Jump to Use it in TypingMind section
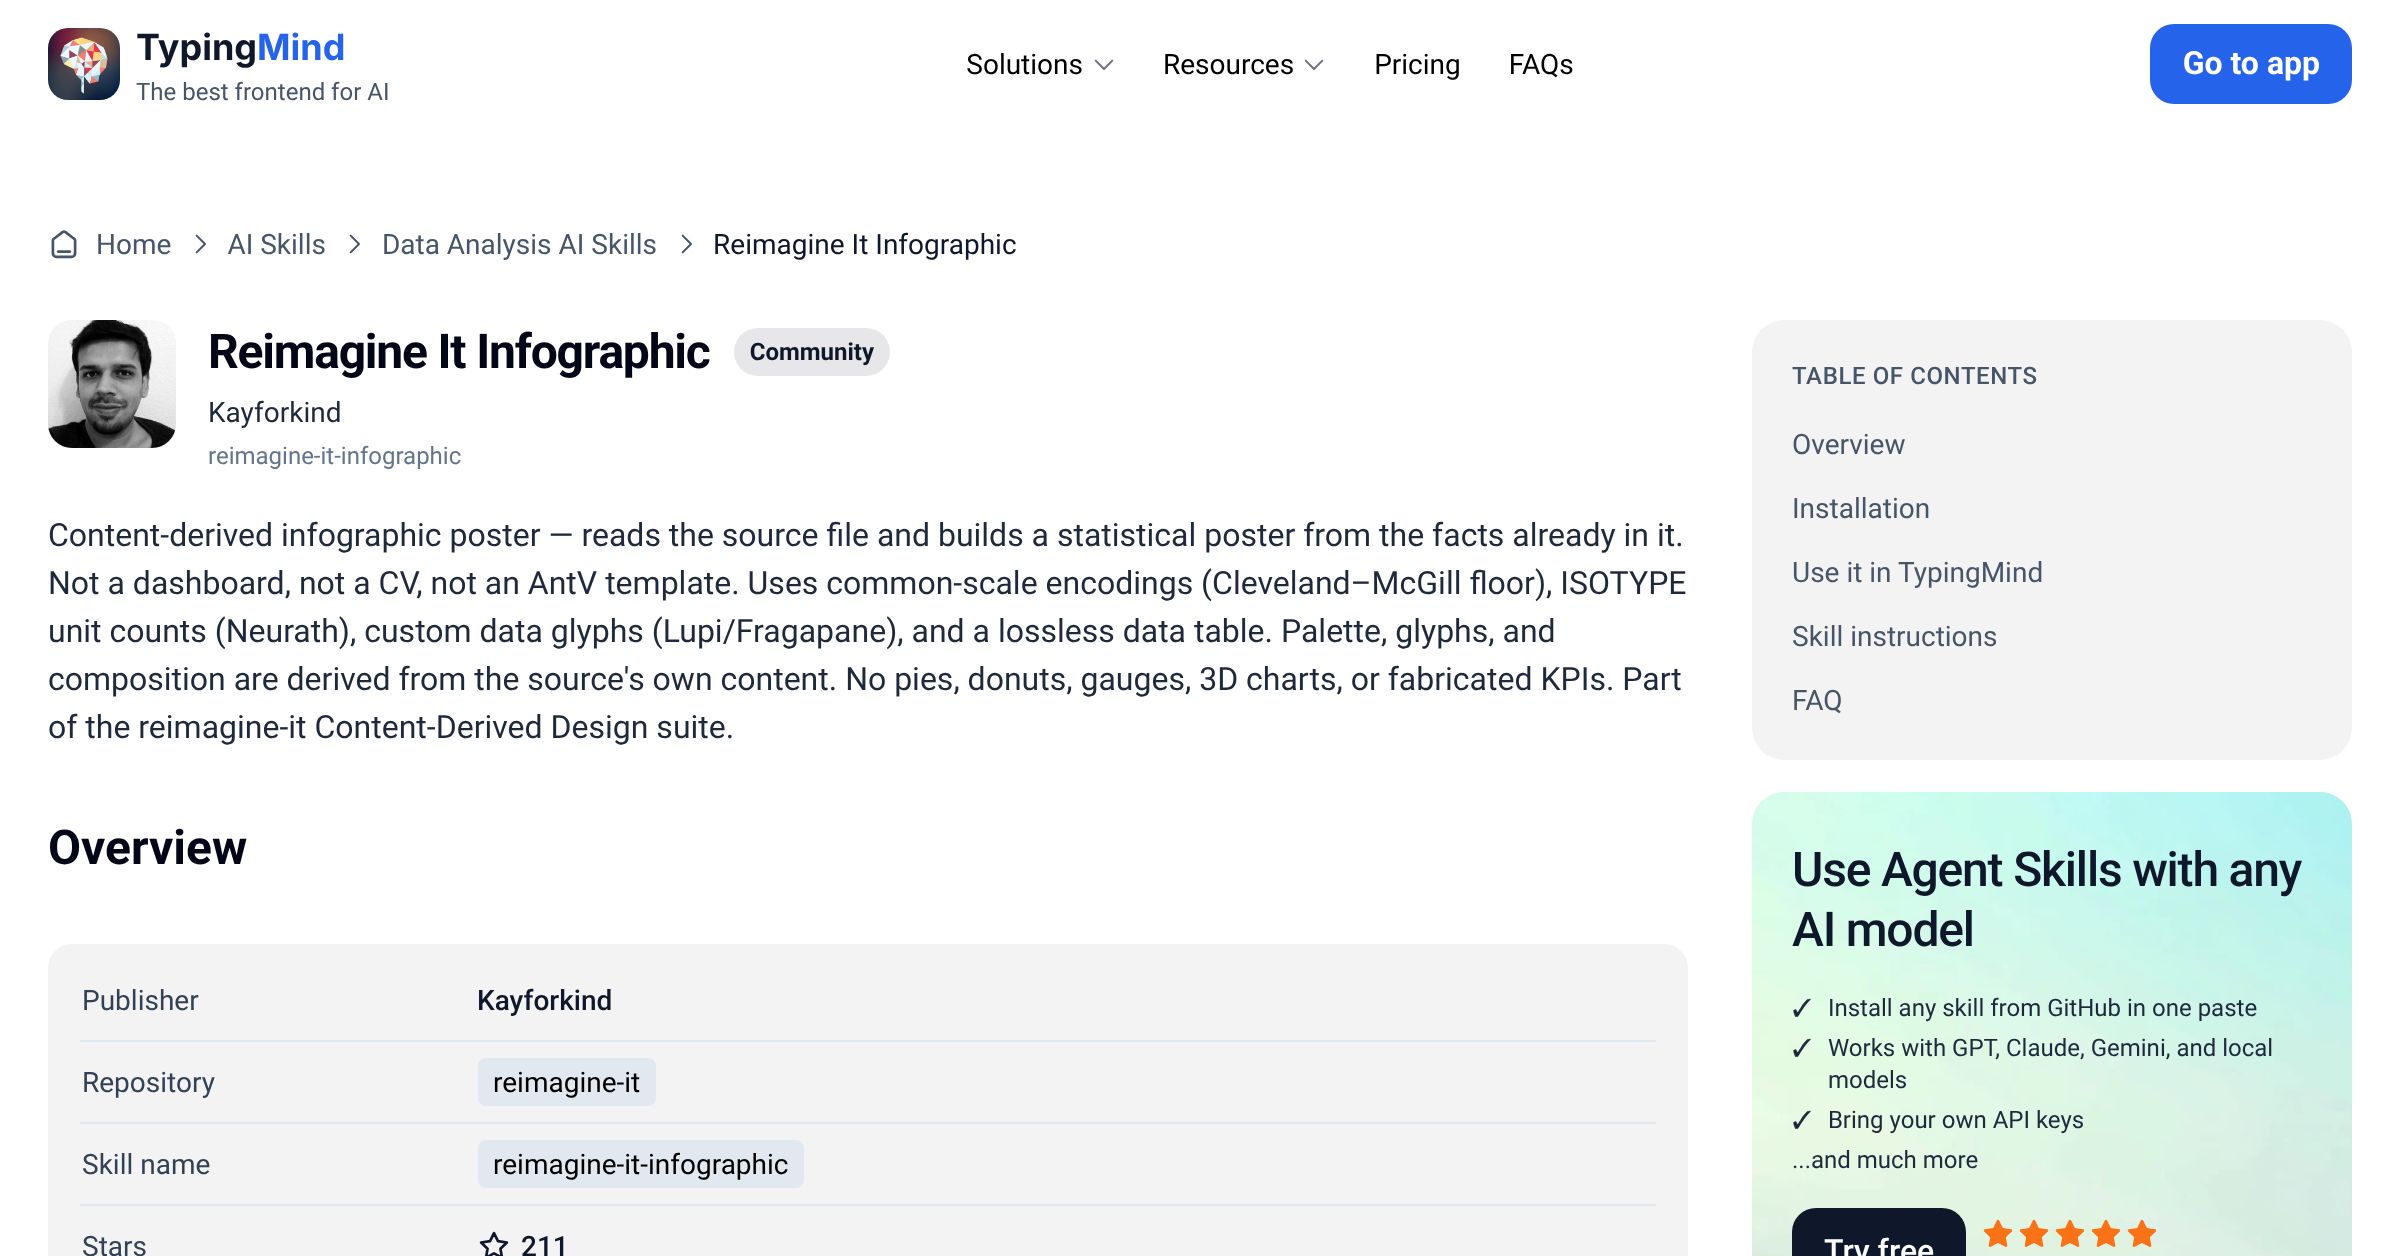The height and width of the screenshot is (1256, 2400). click(x=1917, y=573)
